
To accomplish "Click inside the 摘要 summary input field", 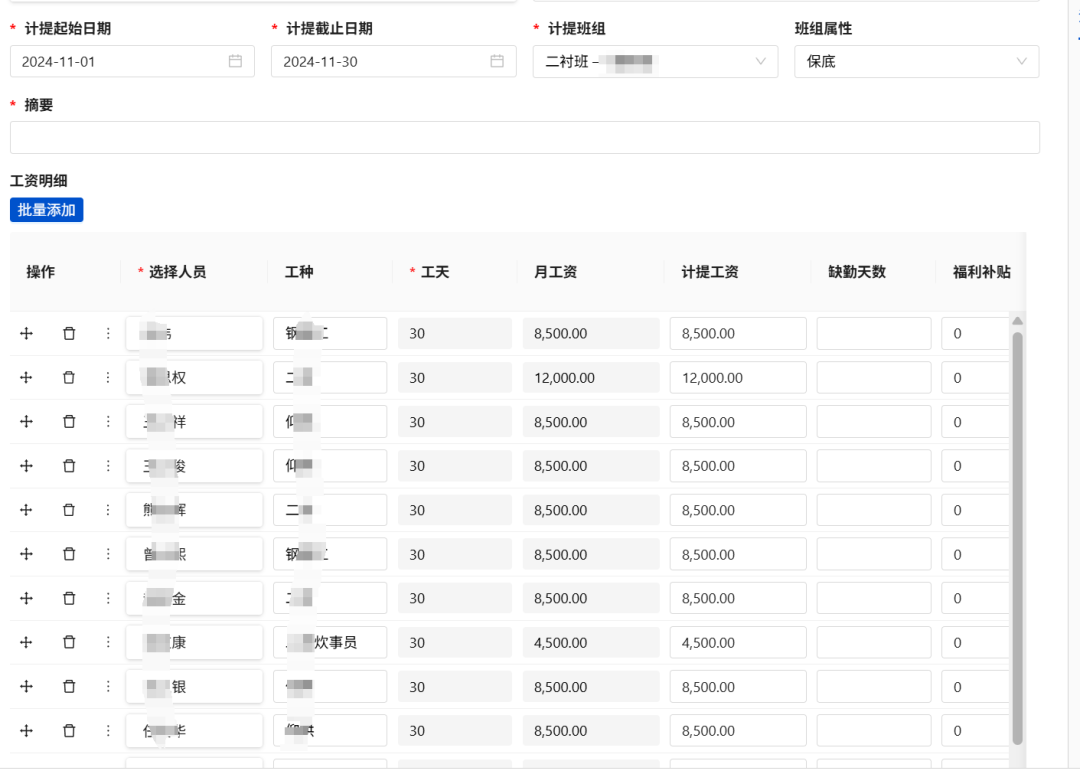I will [x=525, y=137].
